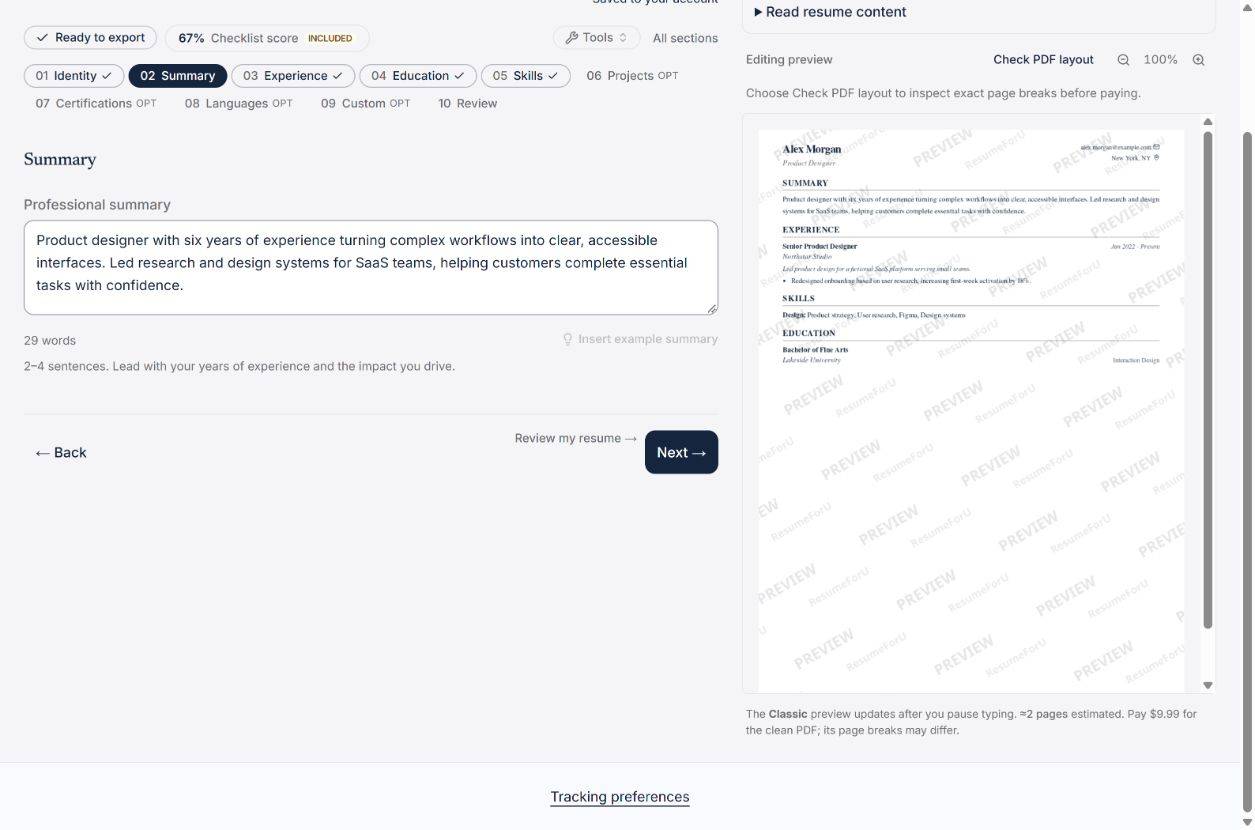This screenshot has height=830, width=1255.
Task: Click the Next button
Action: tap(681, 452)
